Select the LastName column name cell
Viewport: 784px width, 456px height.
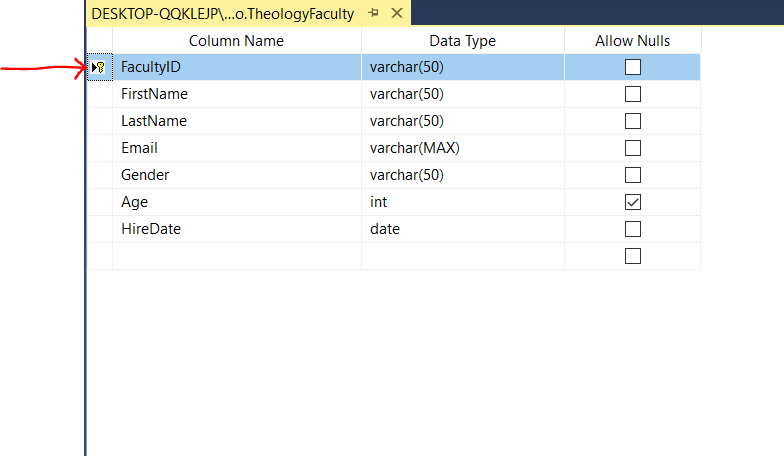click(236, 121)
